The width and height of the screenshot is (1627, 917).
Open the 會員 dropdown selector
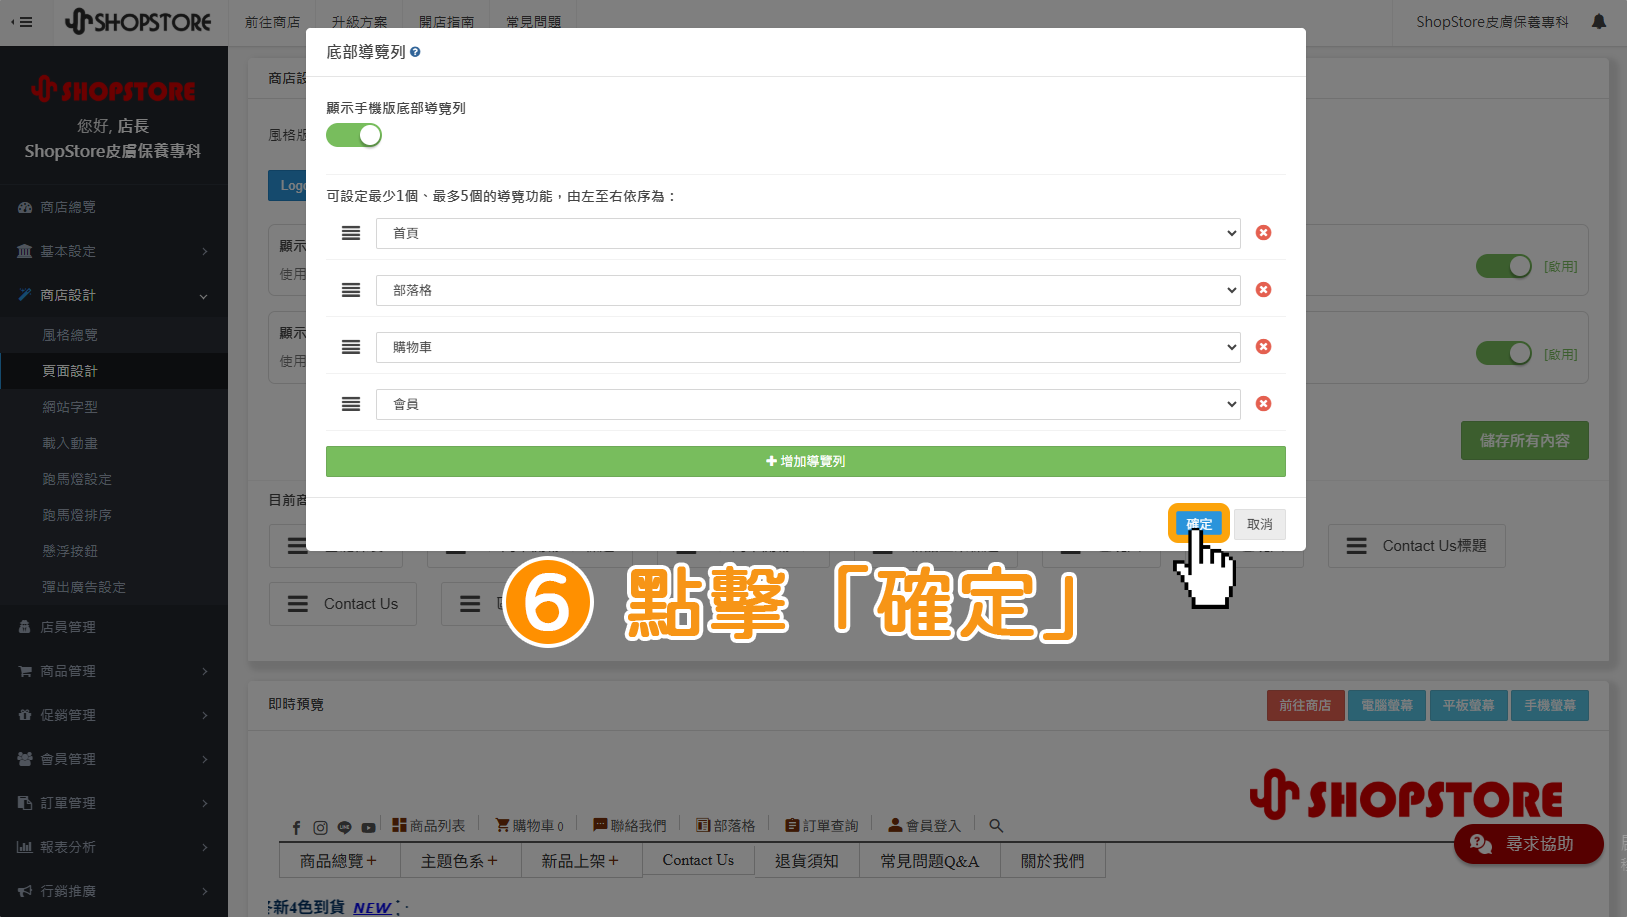tap(808, 404)
